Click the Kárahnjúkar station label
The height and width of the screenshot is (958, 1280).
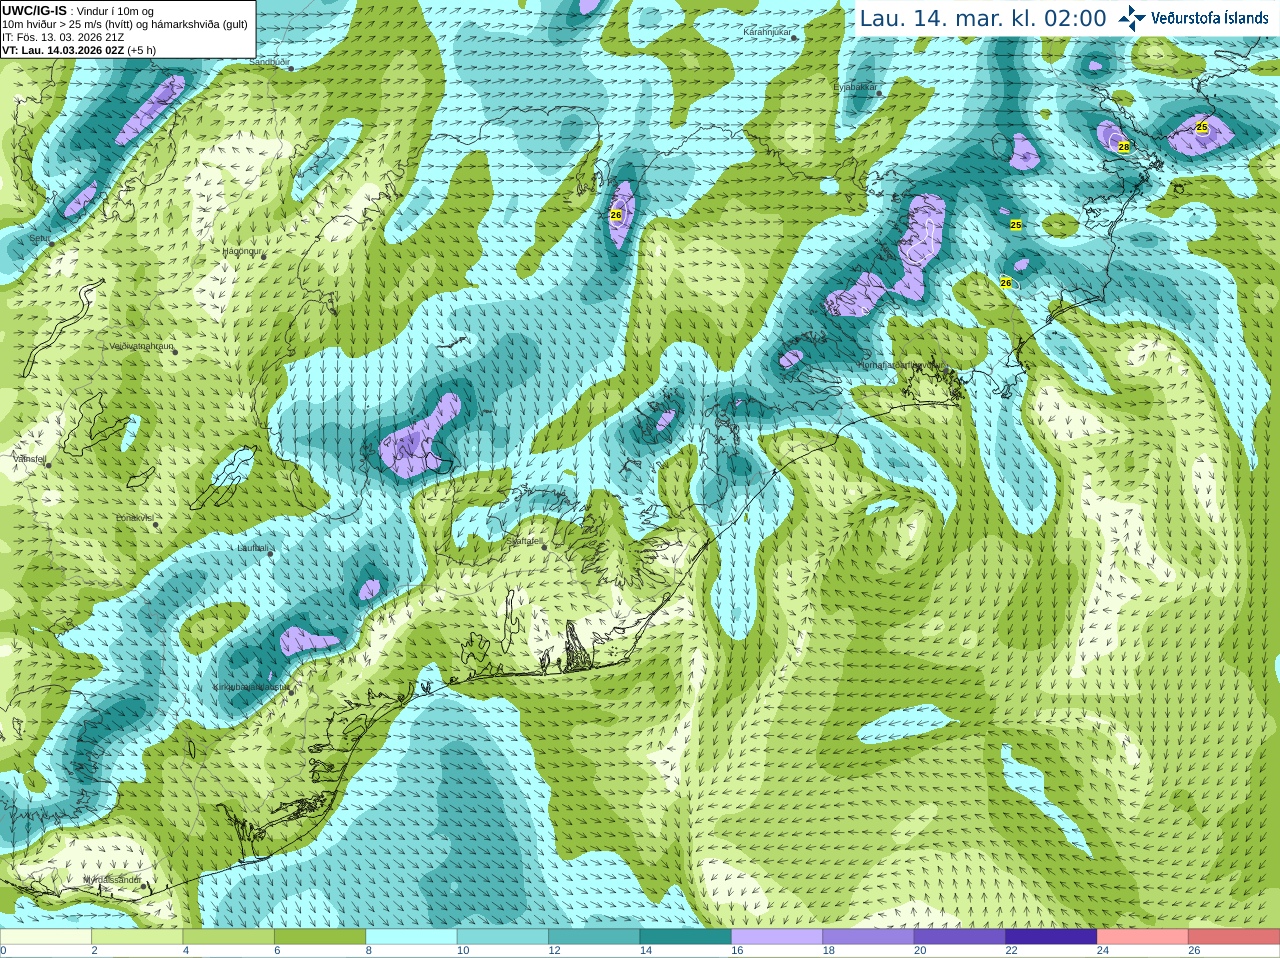click(x=767, y=32)
